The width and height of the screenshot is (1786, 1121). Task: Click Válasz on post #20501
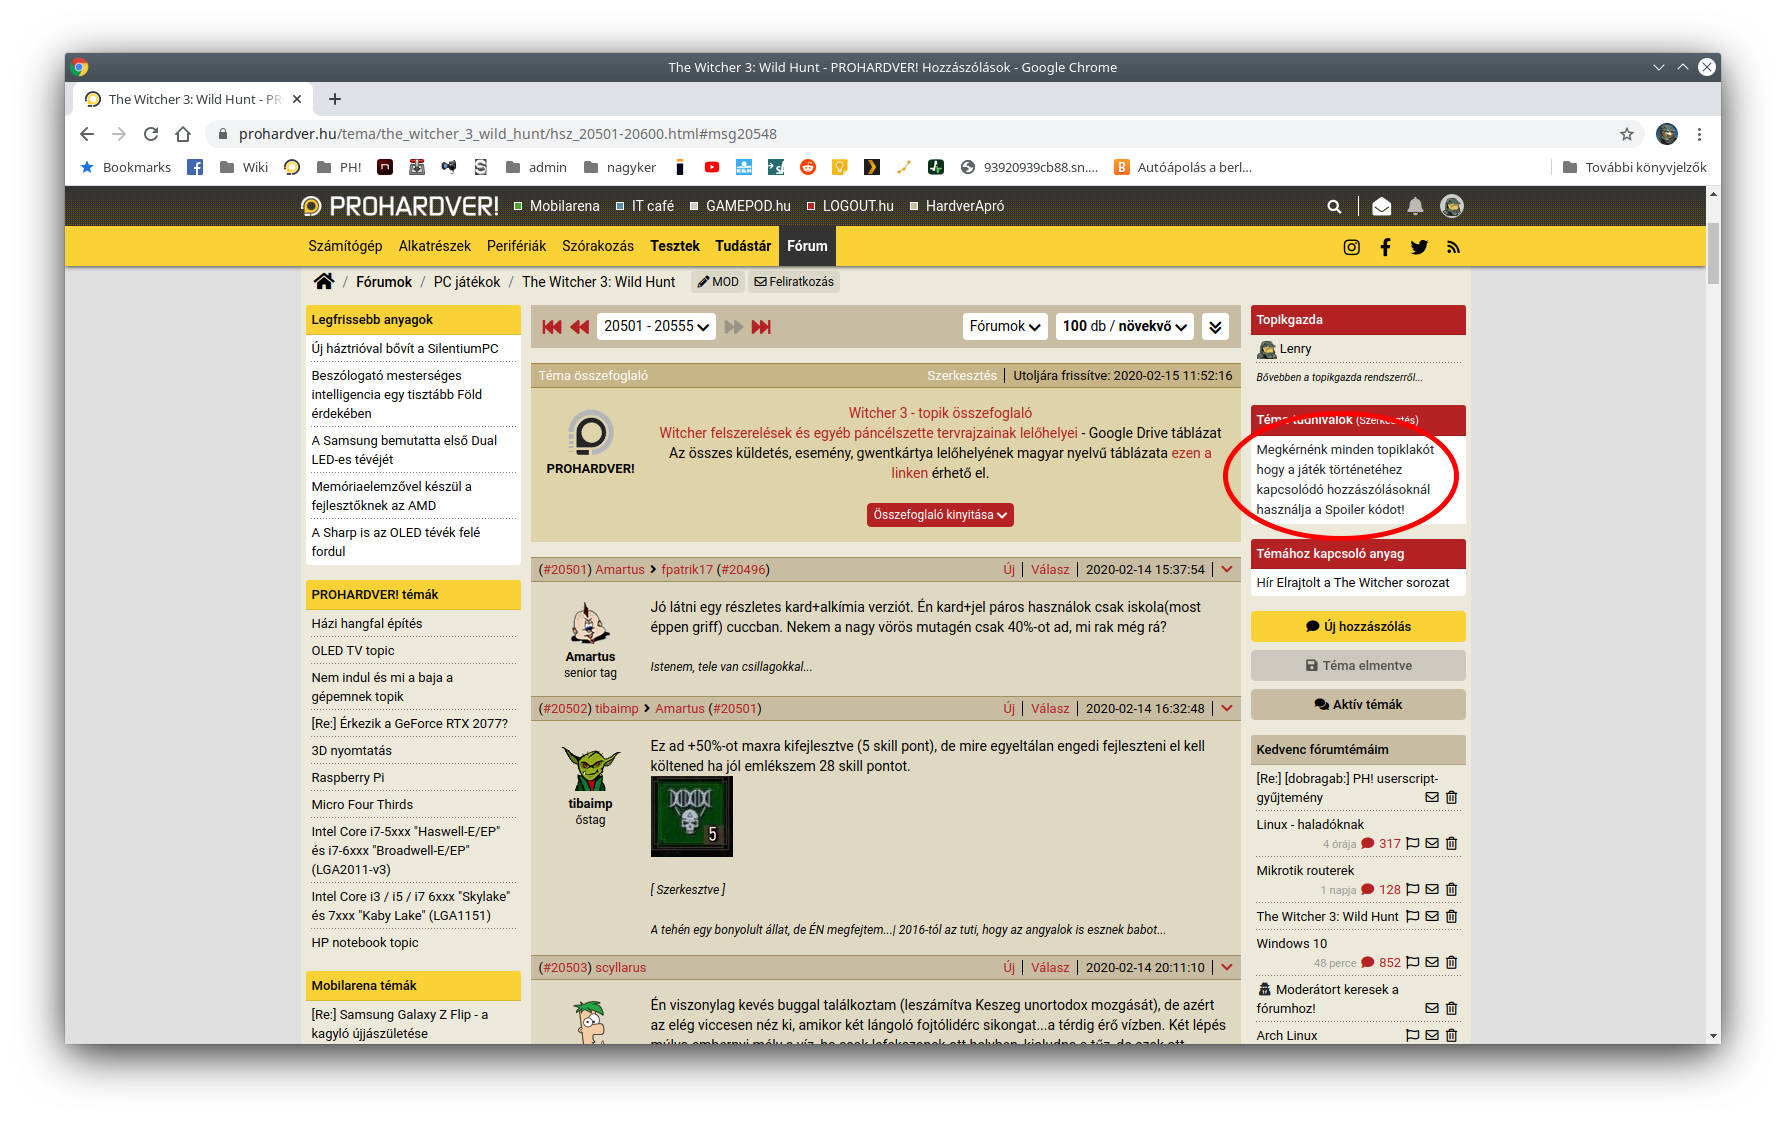(x=1050, y=570)
